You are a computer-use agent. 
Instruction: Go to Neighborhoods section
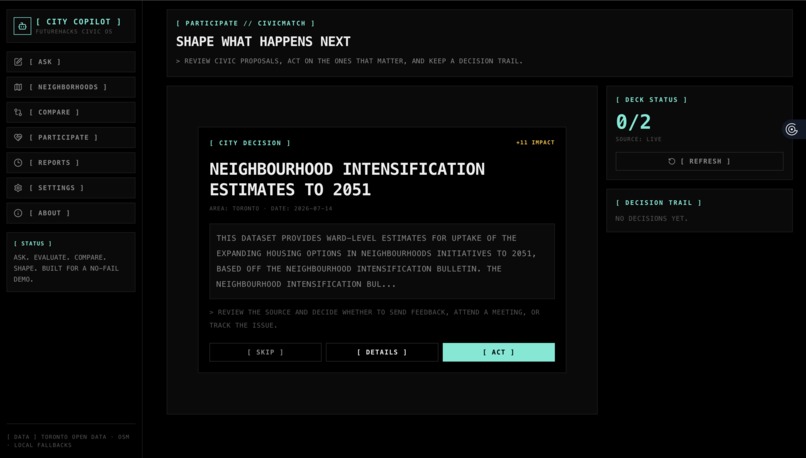pos(71,87)
